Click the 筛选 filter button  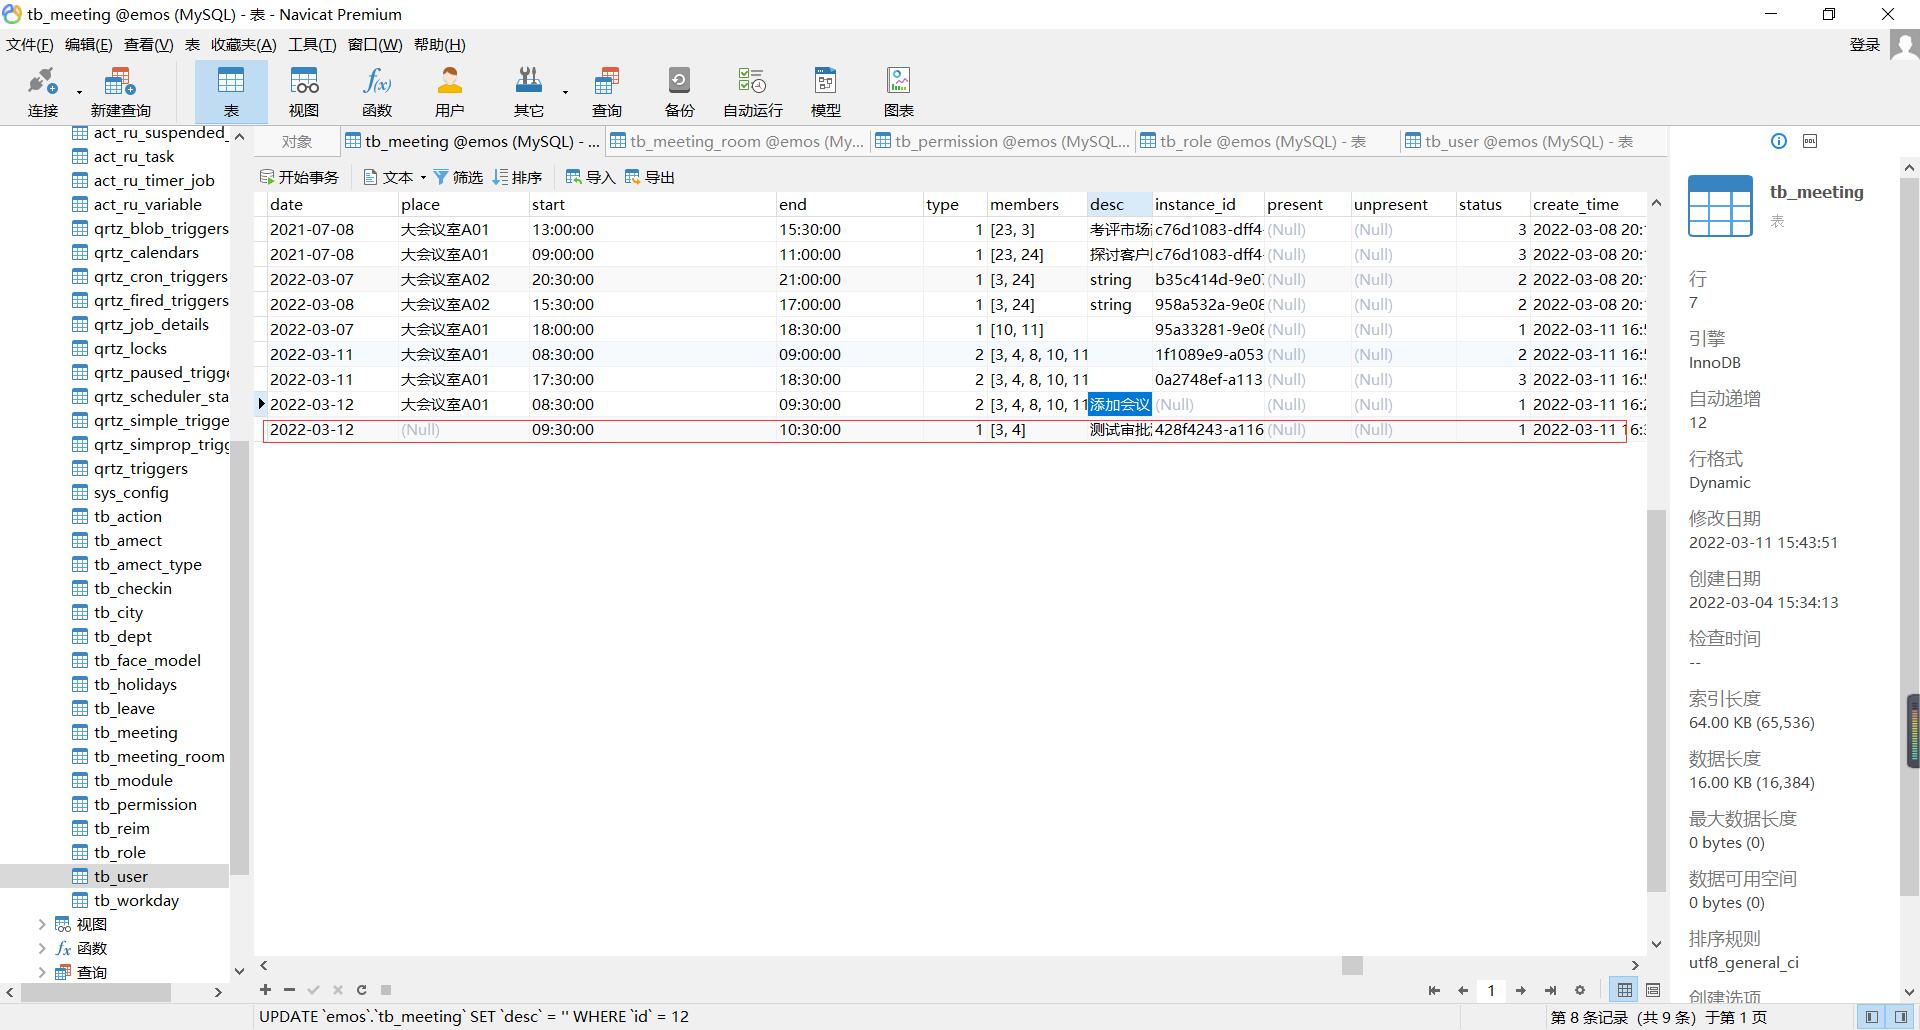pyautogui.click(x=458, y=177)
